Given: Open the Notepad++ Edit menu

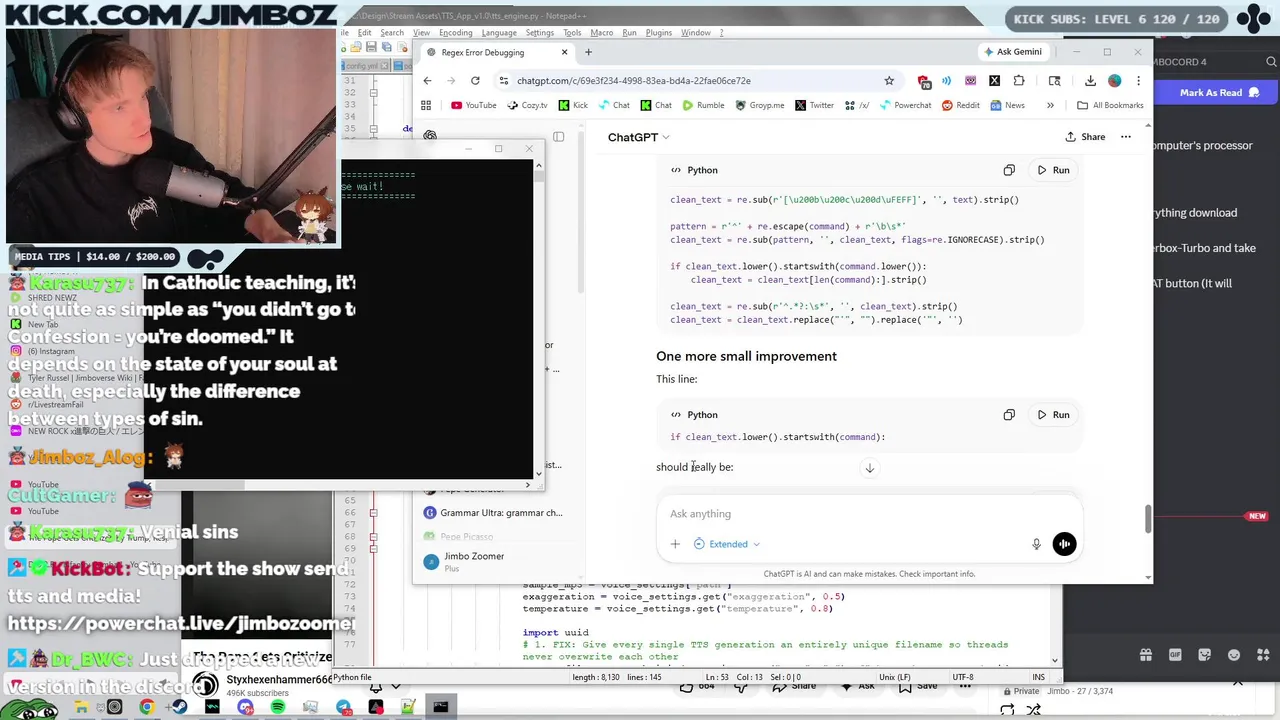Looking at the screenshot, I should [x=365, y=33].
